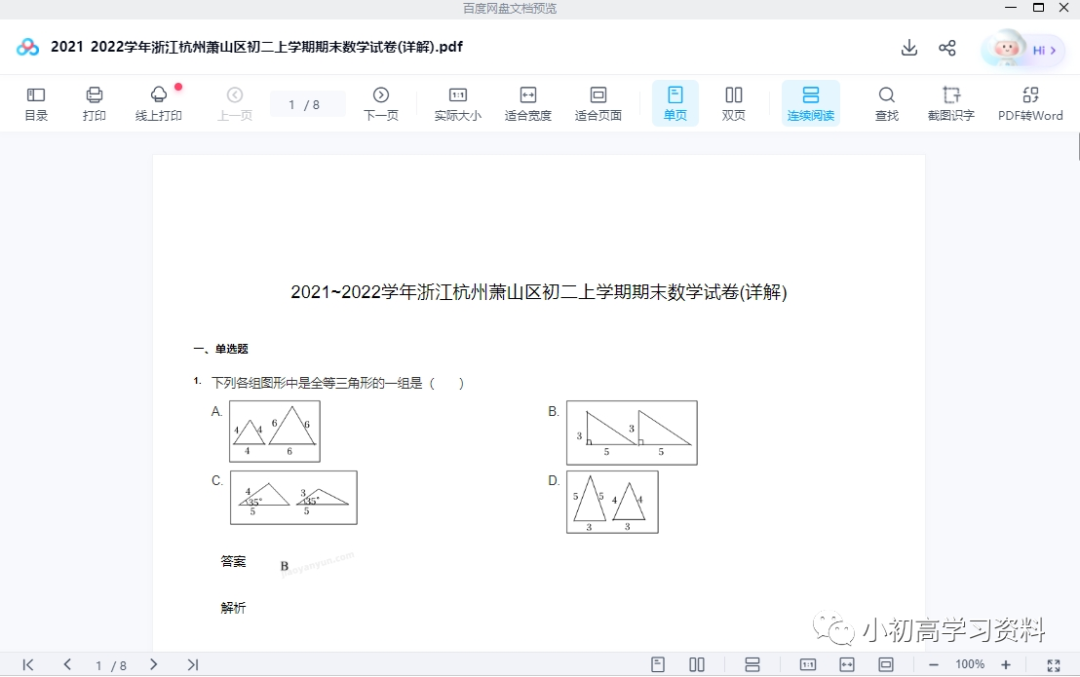This screenshot has height=677, width=1080.
Task: Zoom out with the minus button
Action: [x=933, y=665]
